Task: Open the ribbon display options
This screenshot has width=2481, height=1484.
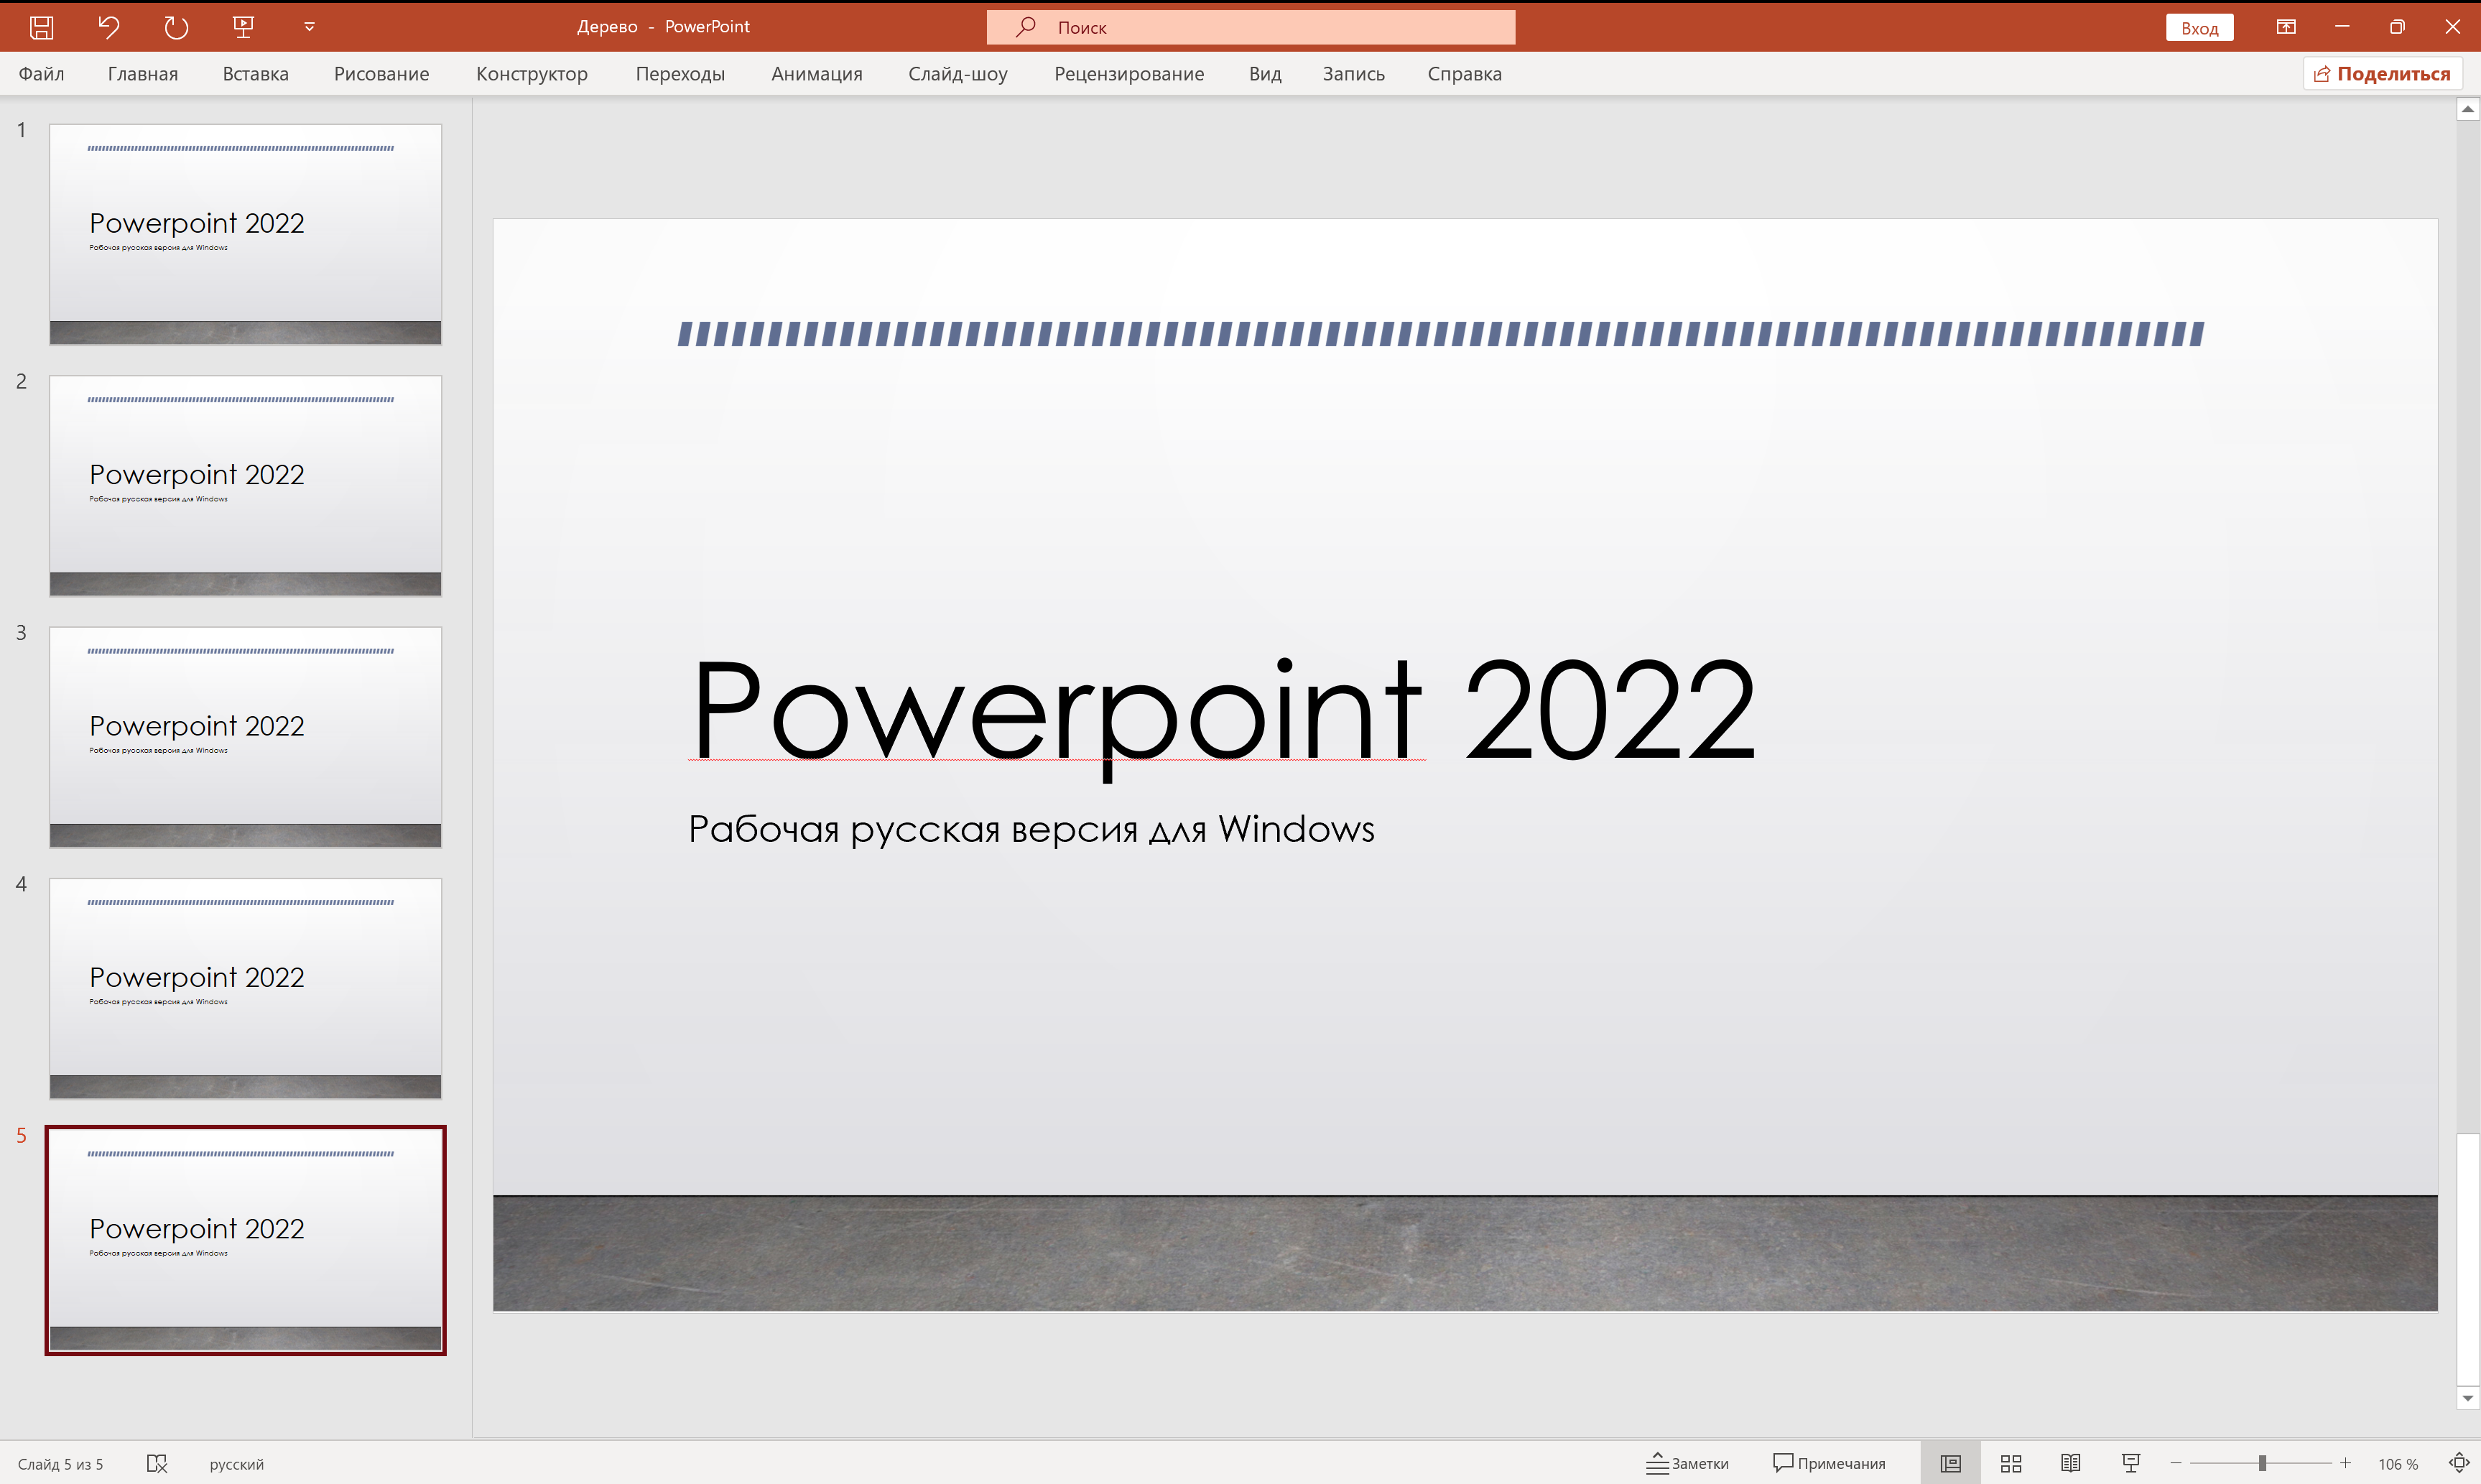Action: (x=2286, y=27)
